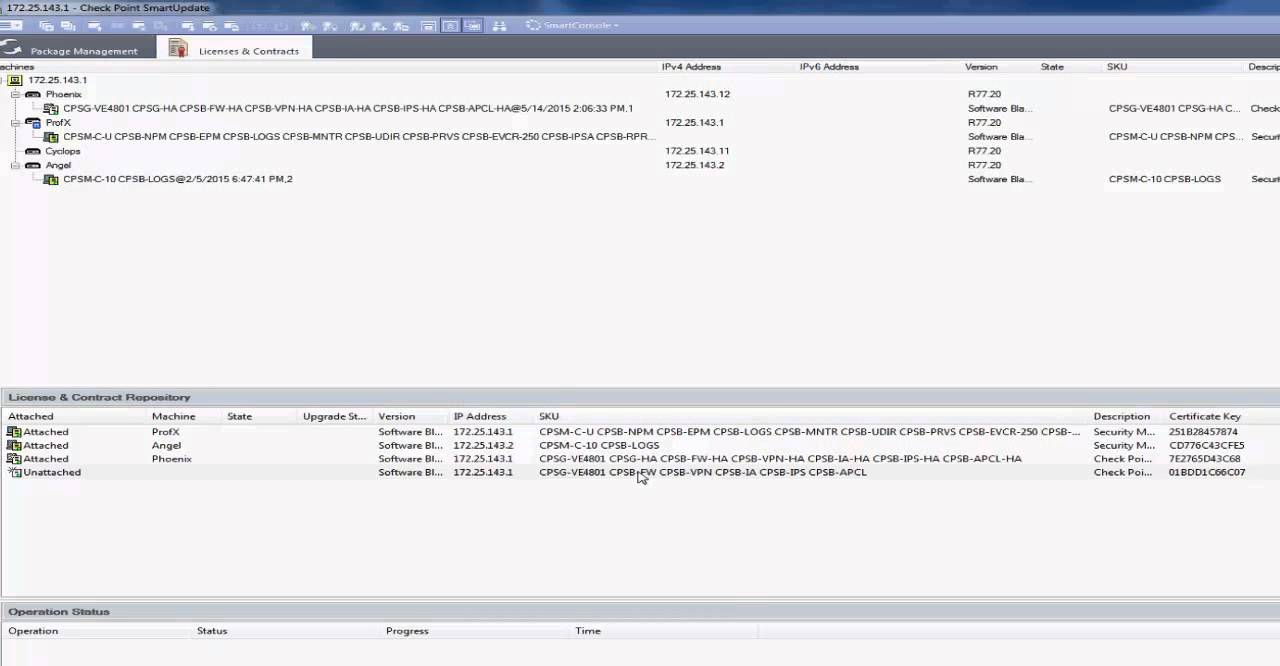1280x666 pixels.
Task: Click Attached icon in Phoenix repository row
Action: tap(14, 459)
